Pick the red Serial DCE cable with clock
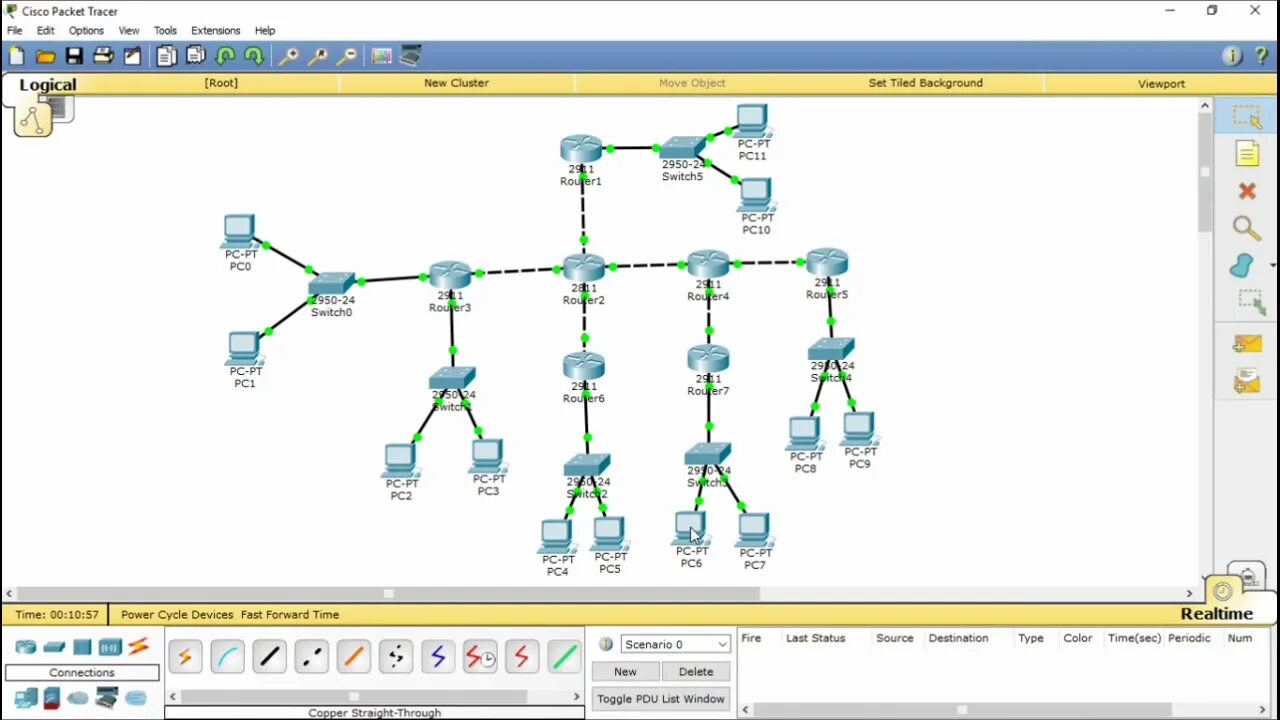Image resolution: width=1280 pixels, height=720 pixels. tap(479, 656)
